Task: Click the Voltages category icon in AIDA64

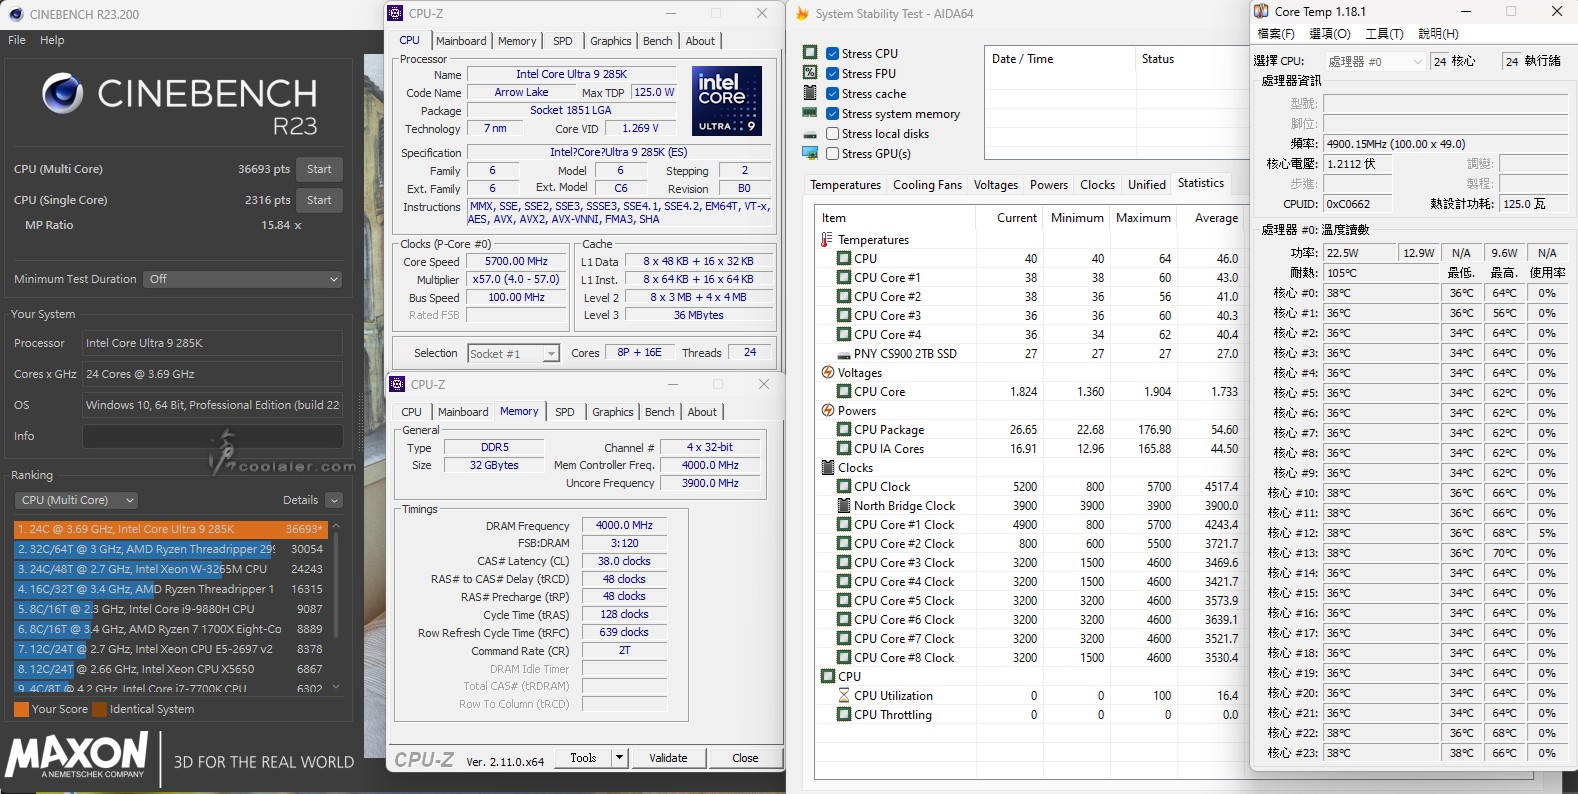Action: 828,372
